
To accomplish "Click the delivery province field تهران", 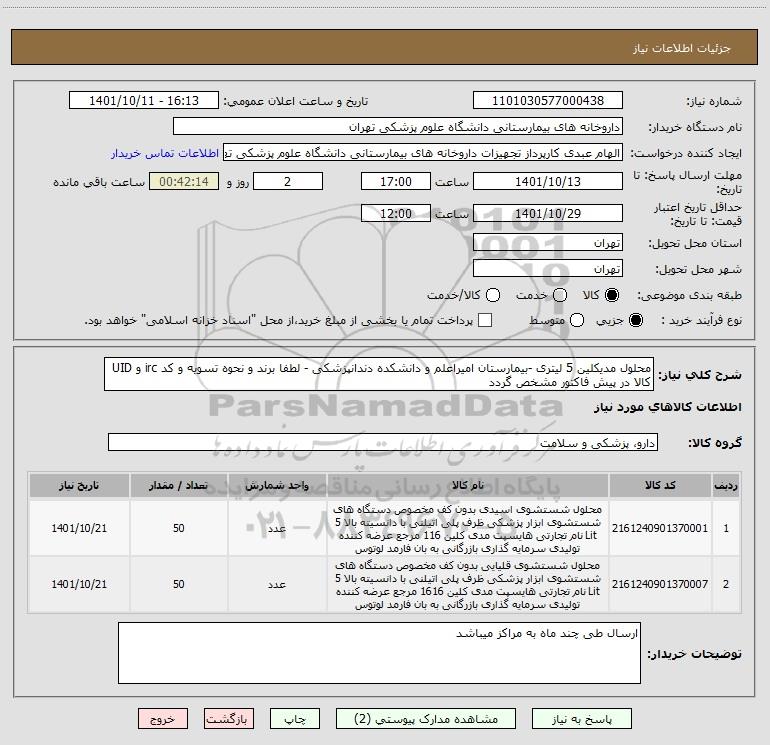I will pos(548,243).
